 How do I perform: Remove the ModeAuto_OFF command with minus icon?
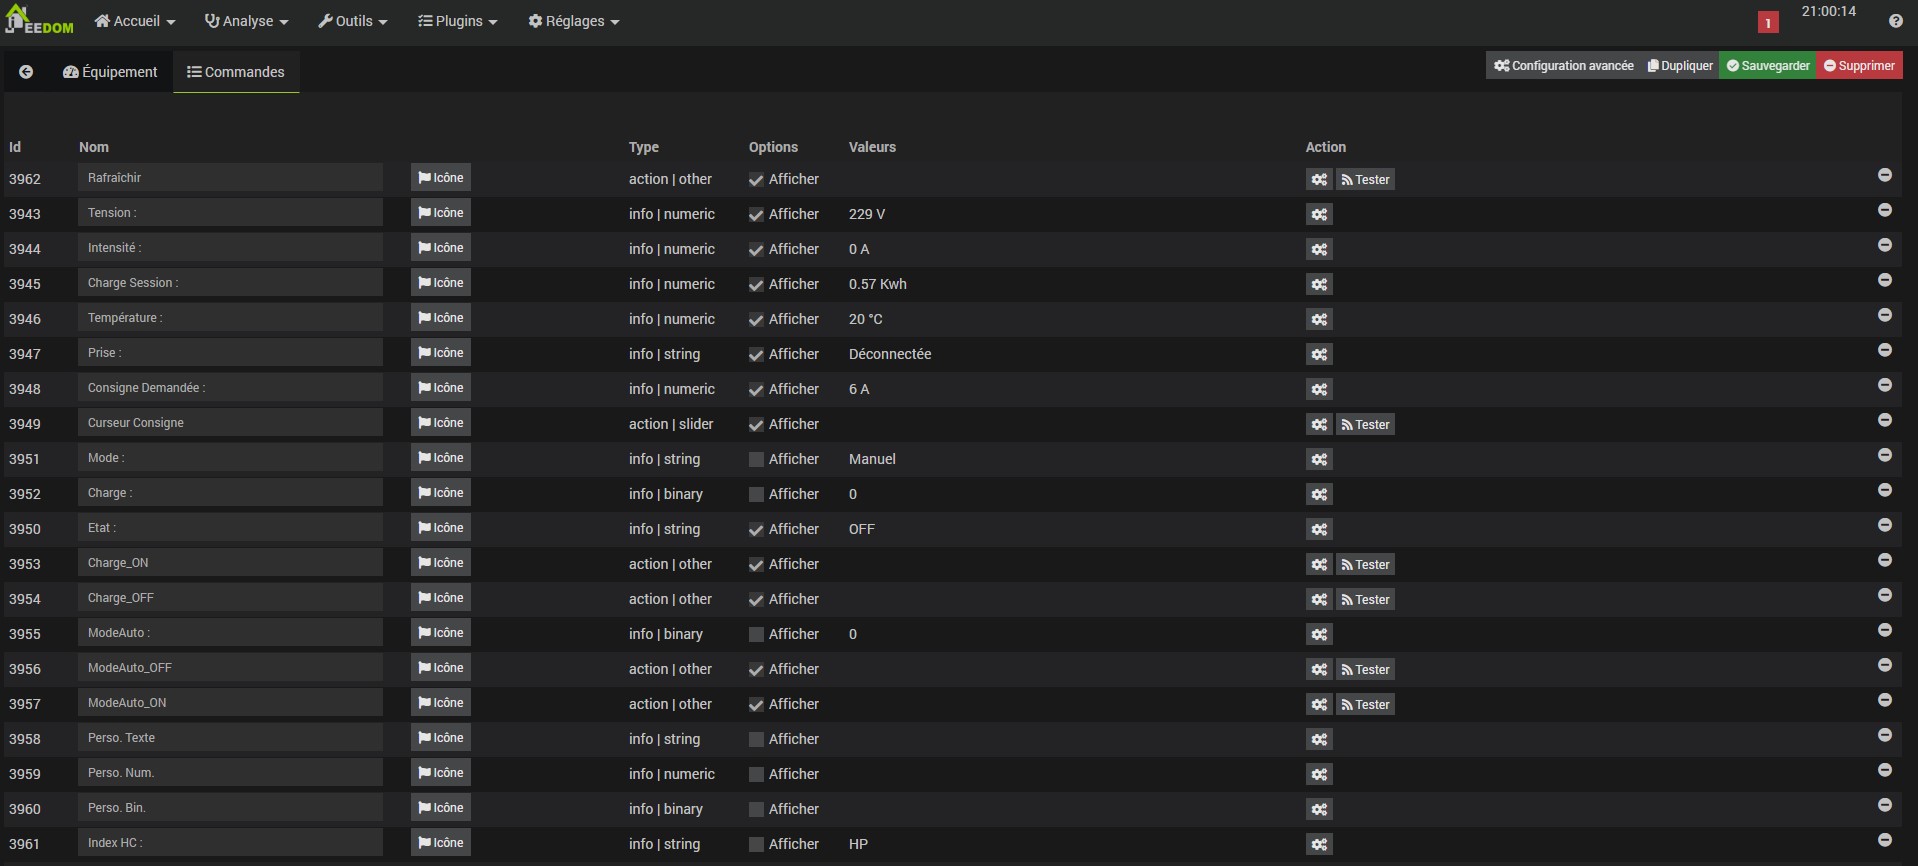(x=1884, y=665)
